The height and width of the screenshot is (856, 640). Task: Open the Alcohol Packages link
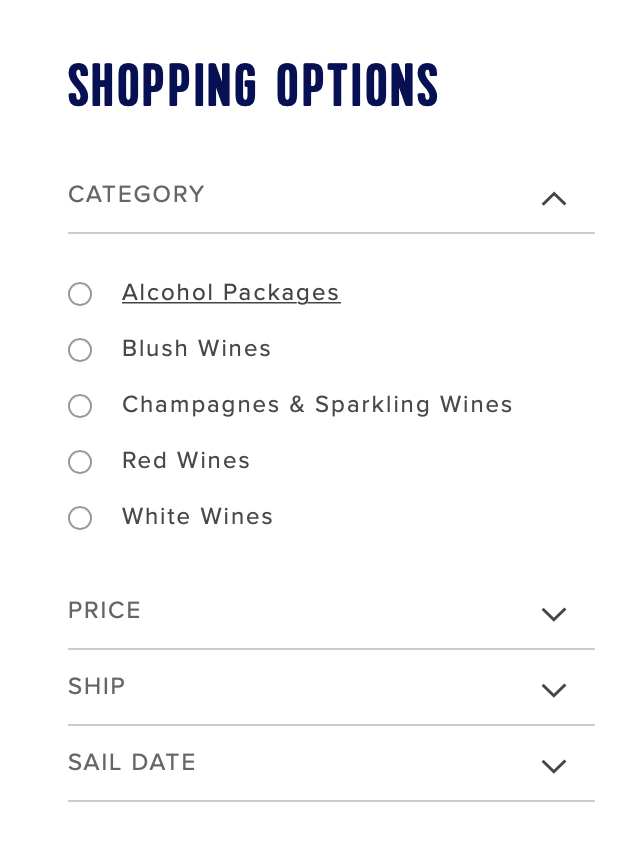(x=231, y=293)
